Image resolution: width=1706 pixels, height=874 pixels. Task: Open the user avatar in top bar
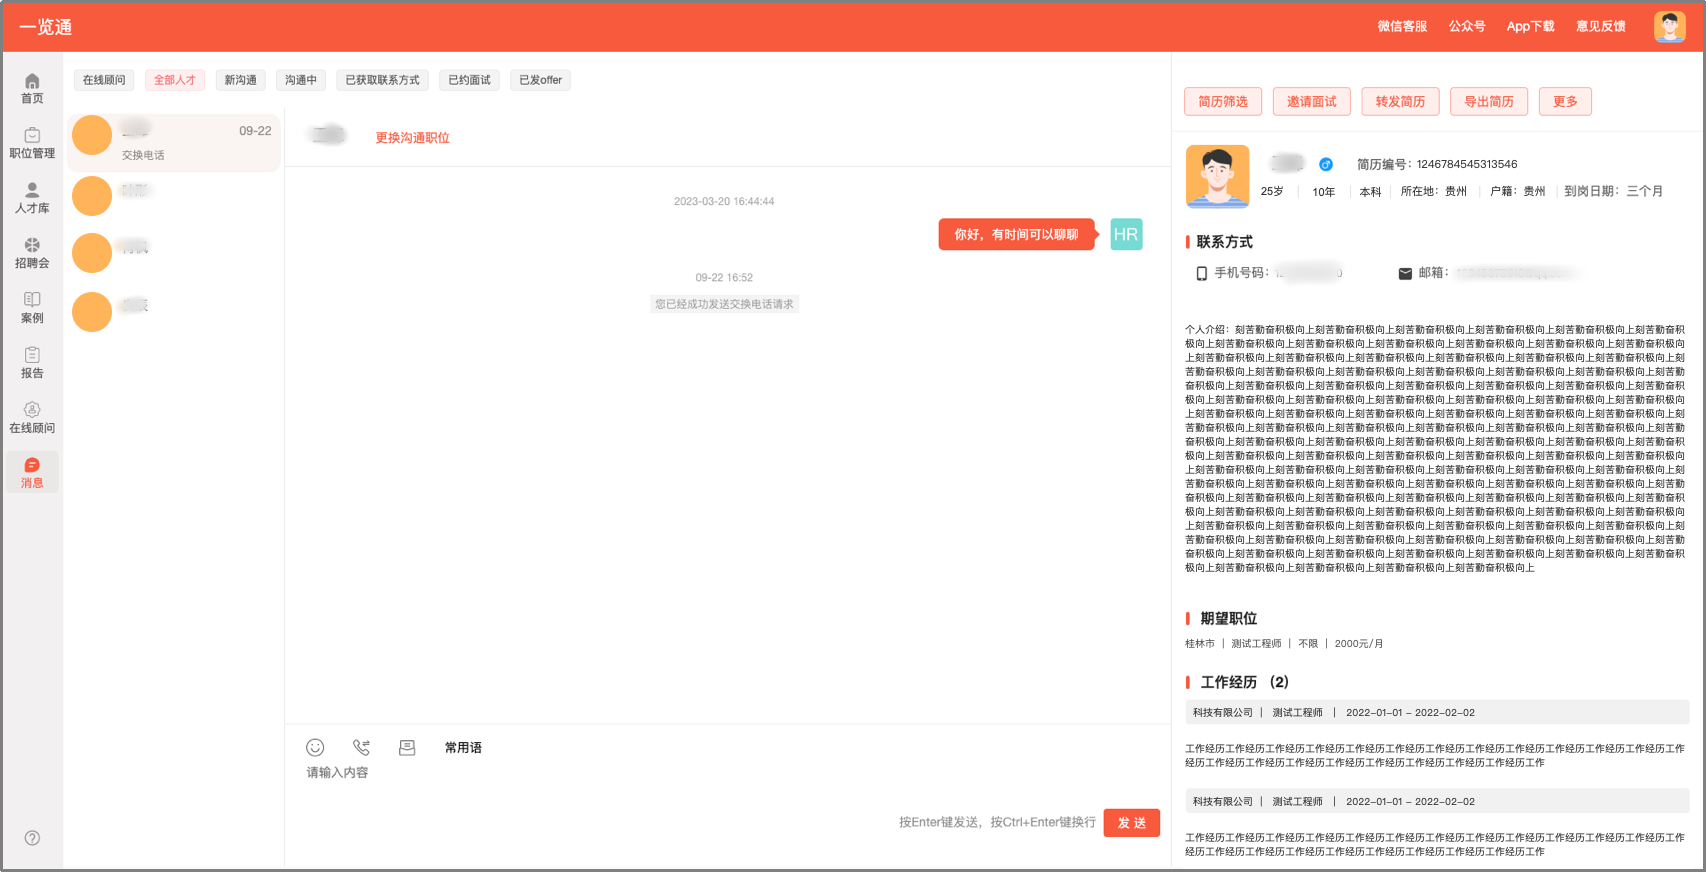tap(1669, 27)
